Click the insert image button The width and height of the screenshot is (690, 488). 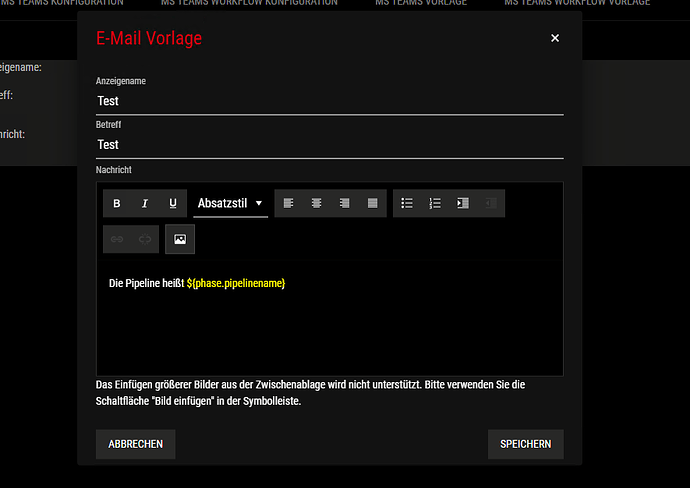180,239
